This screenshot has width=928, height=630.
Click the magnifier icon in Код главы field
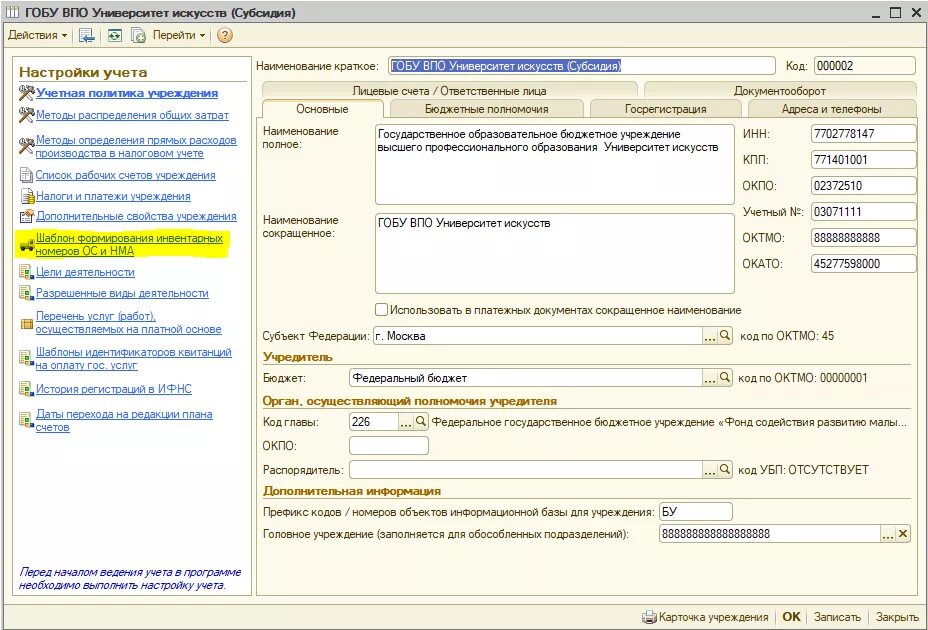pos(420,422)
